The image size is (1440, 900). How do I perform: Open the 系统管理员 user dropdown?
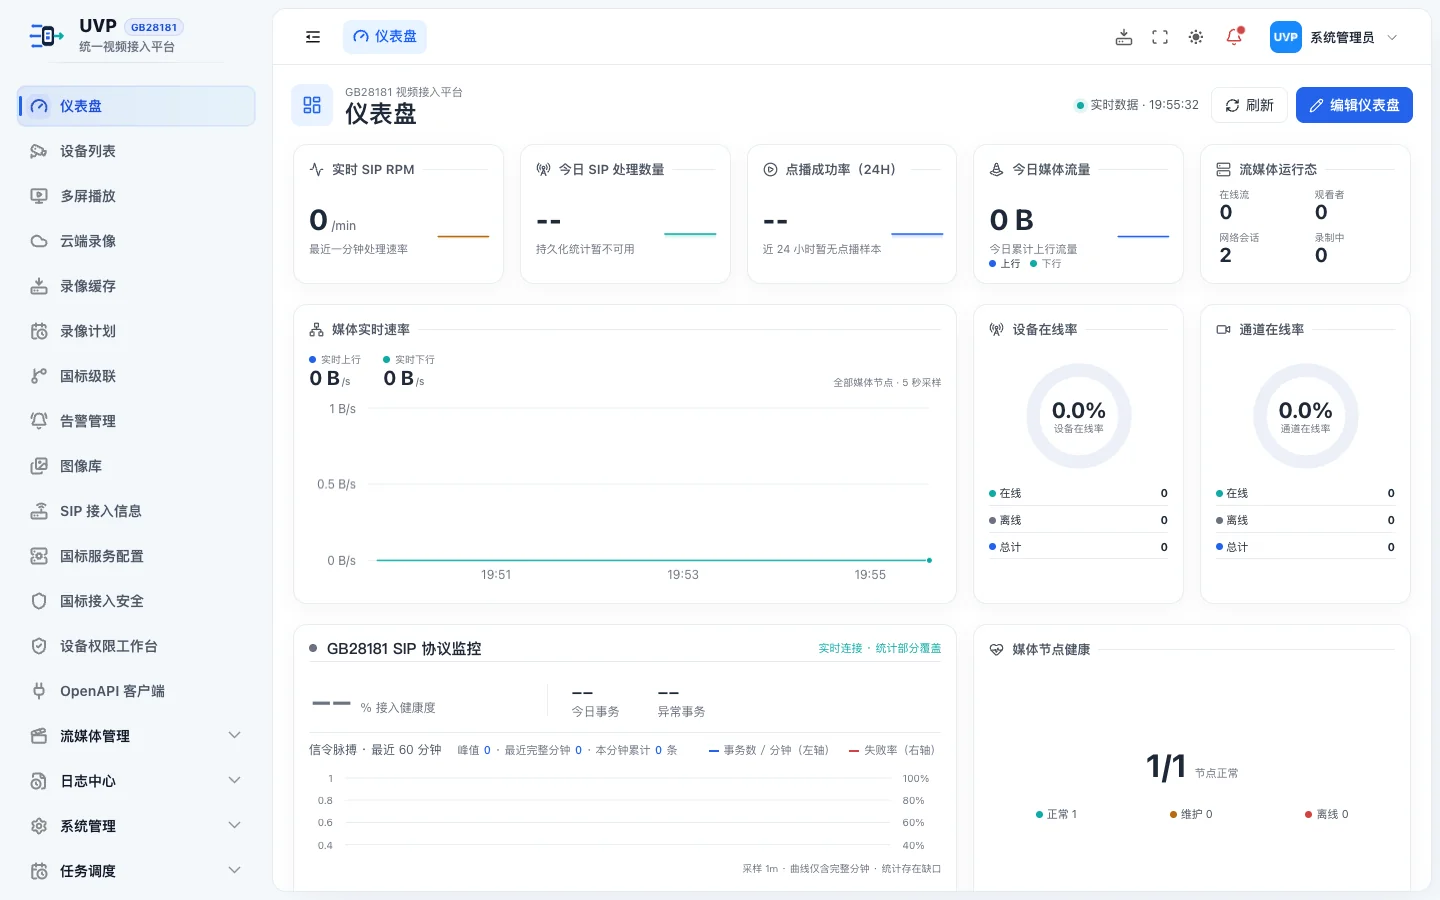1334,37
